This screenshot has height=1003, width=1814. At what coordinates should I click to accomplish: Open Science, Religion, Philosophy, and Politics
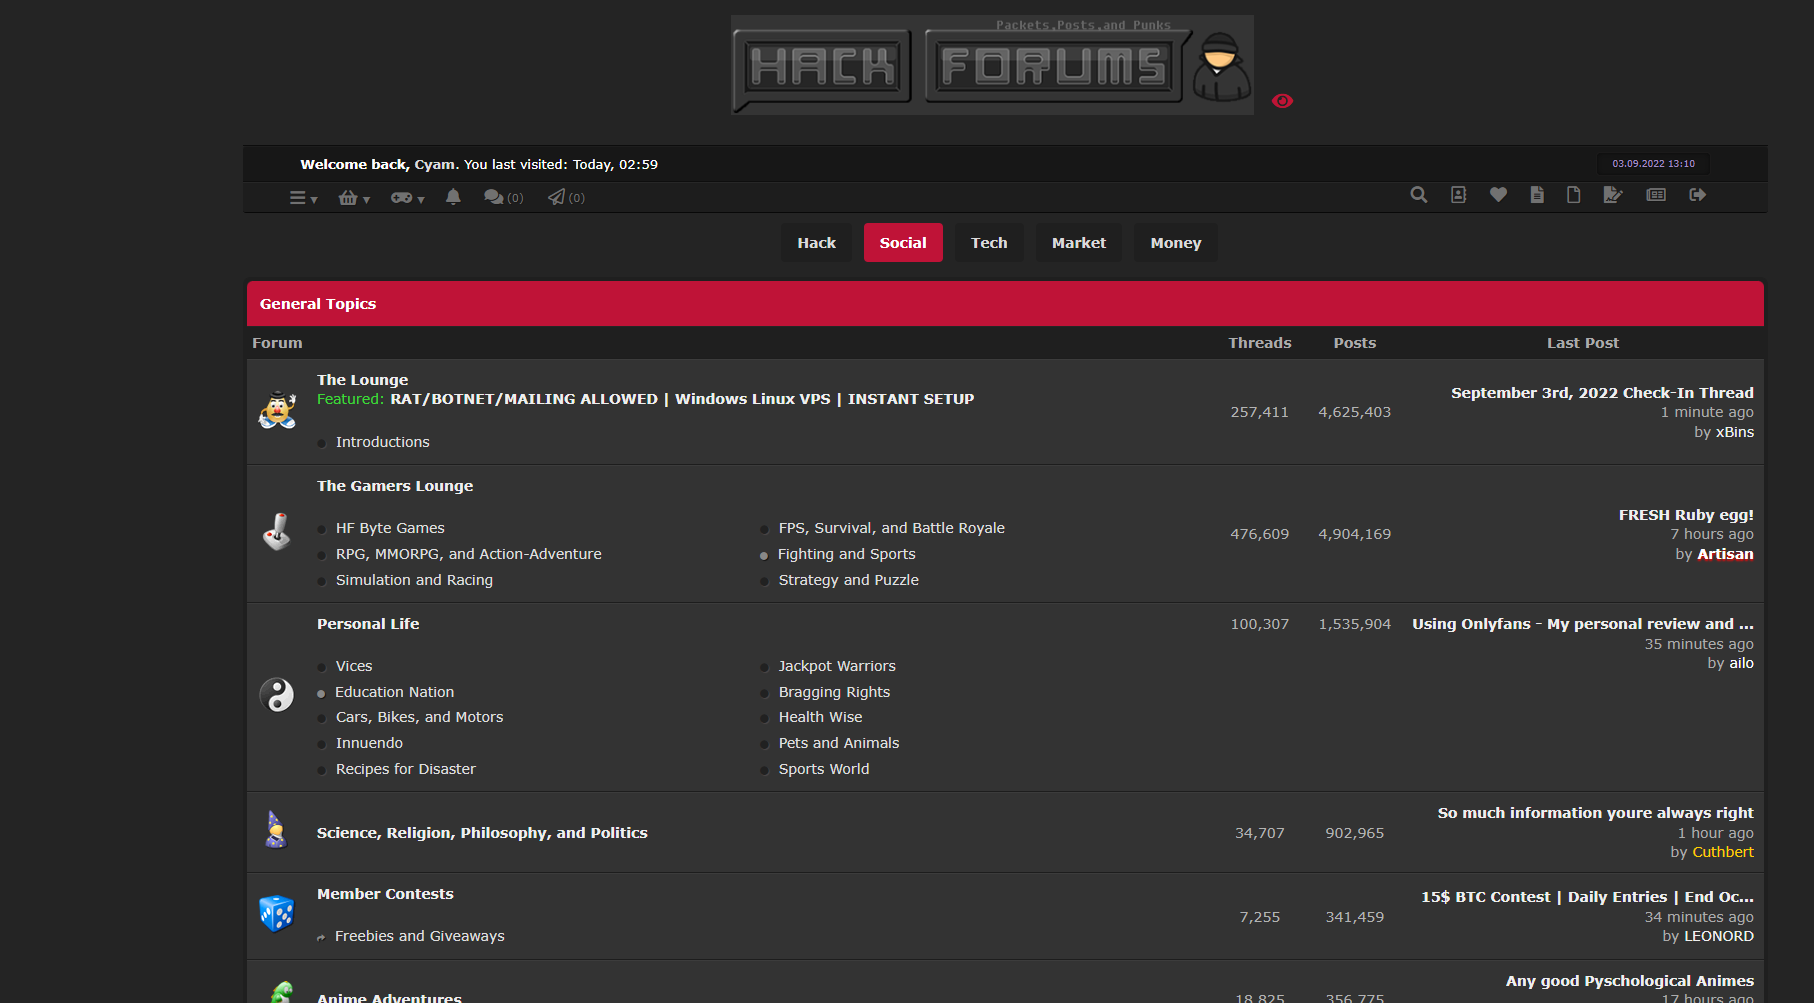point(482,833)
